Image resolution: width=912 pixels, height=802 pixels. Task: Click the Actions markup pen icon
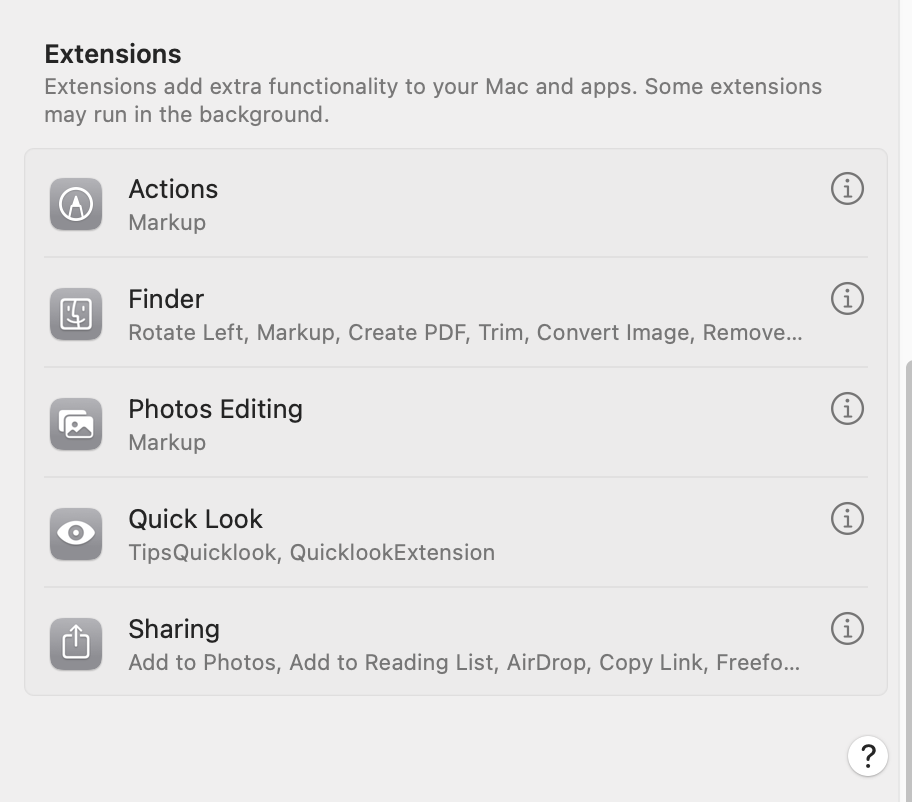(76, 204)
